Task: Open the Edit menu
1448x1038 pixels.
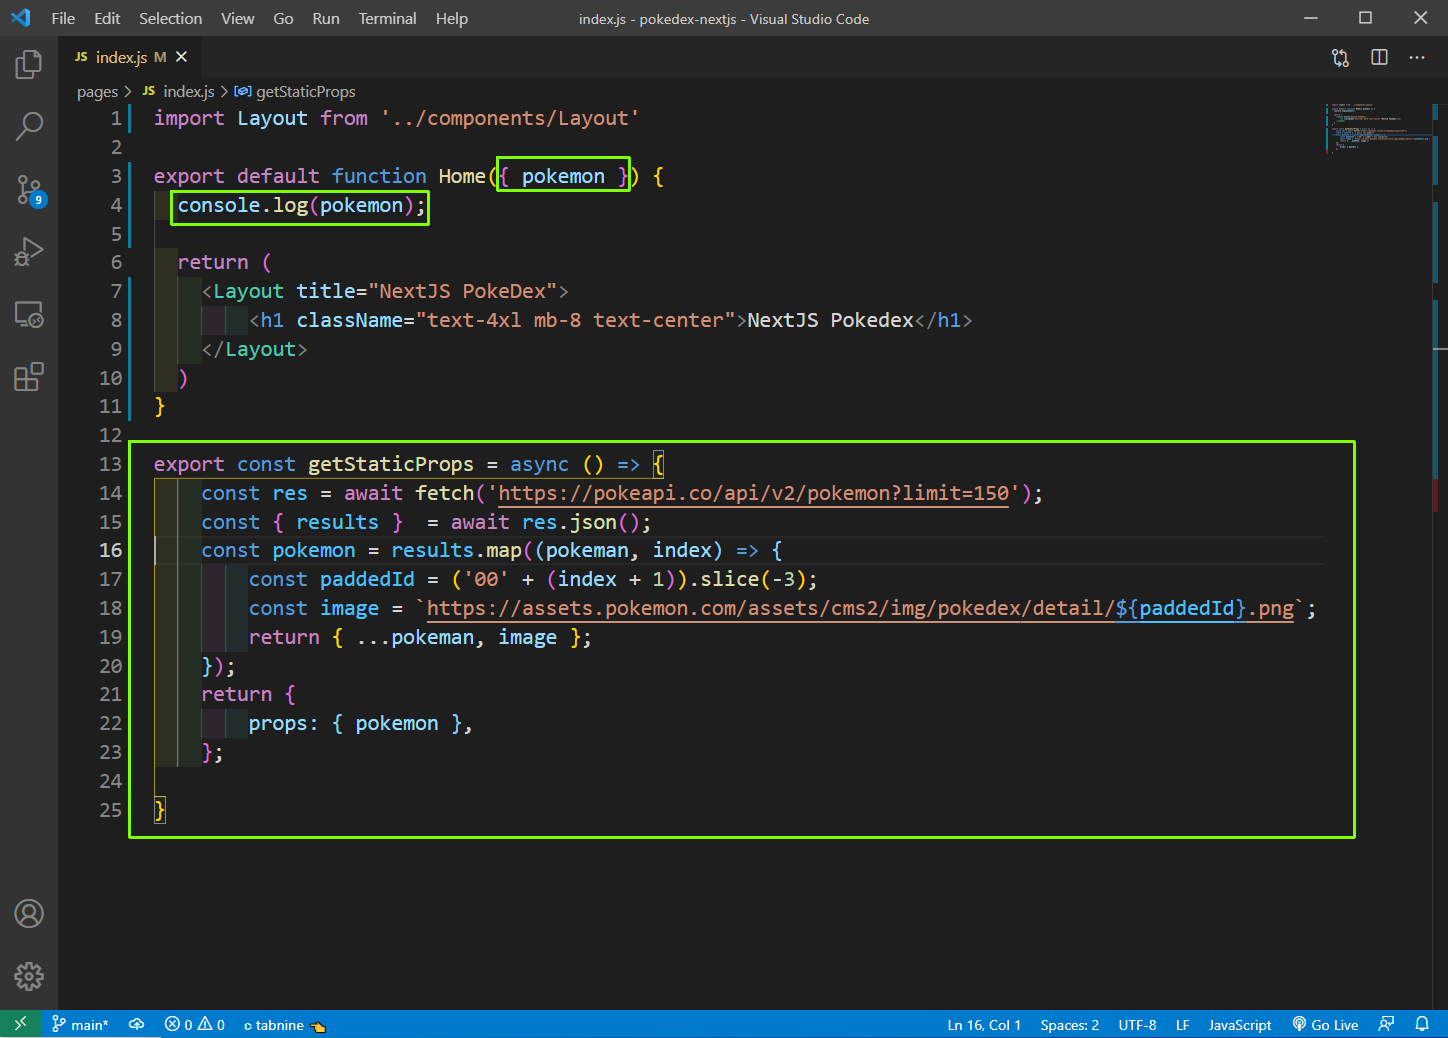Action: coord(107,18)
